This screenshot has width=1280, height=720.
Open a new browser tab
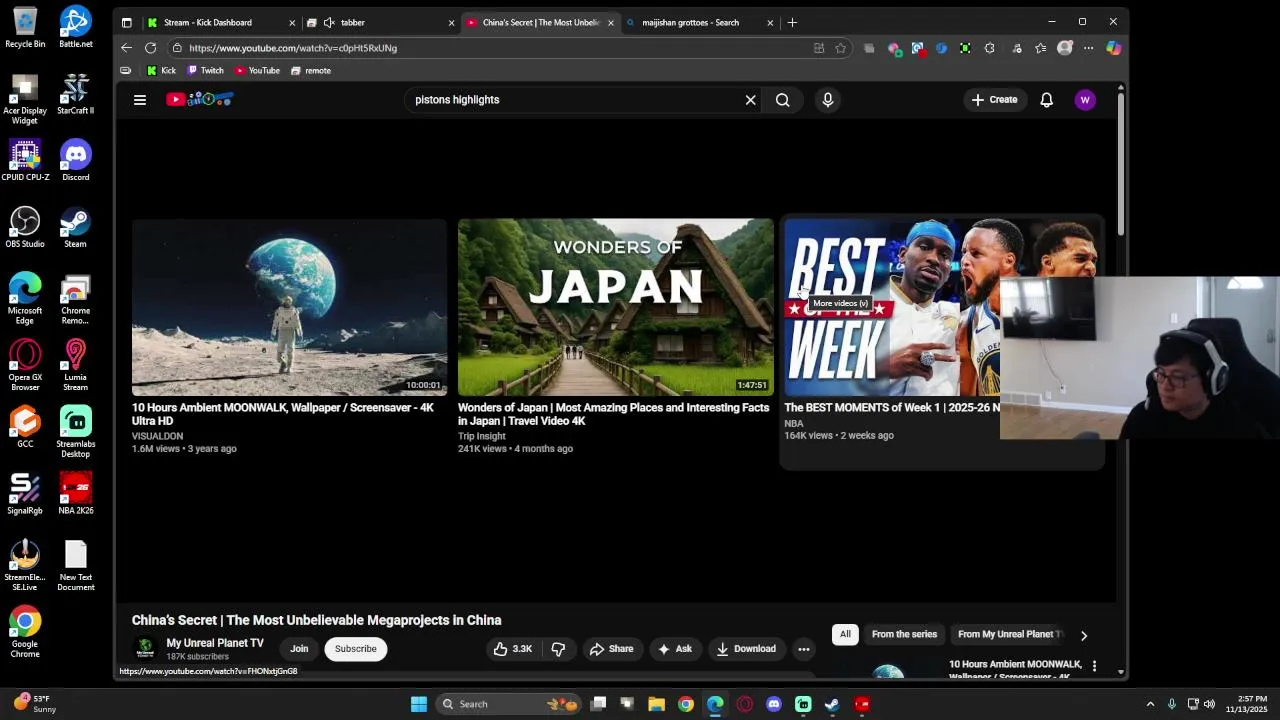[x=792, y=22]
